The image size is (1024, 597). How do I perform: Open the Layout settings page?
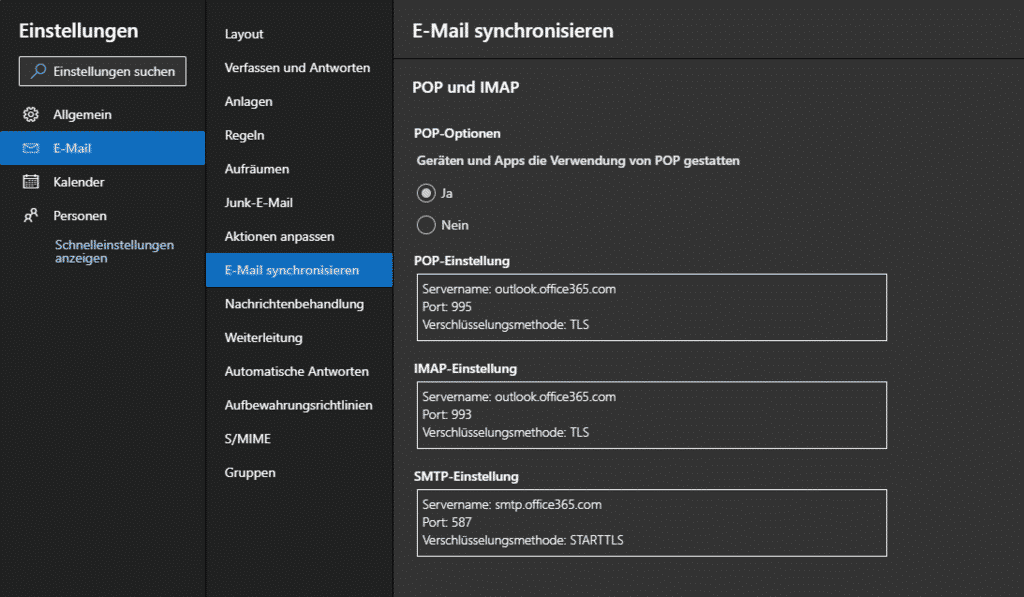299,34
